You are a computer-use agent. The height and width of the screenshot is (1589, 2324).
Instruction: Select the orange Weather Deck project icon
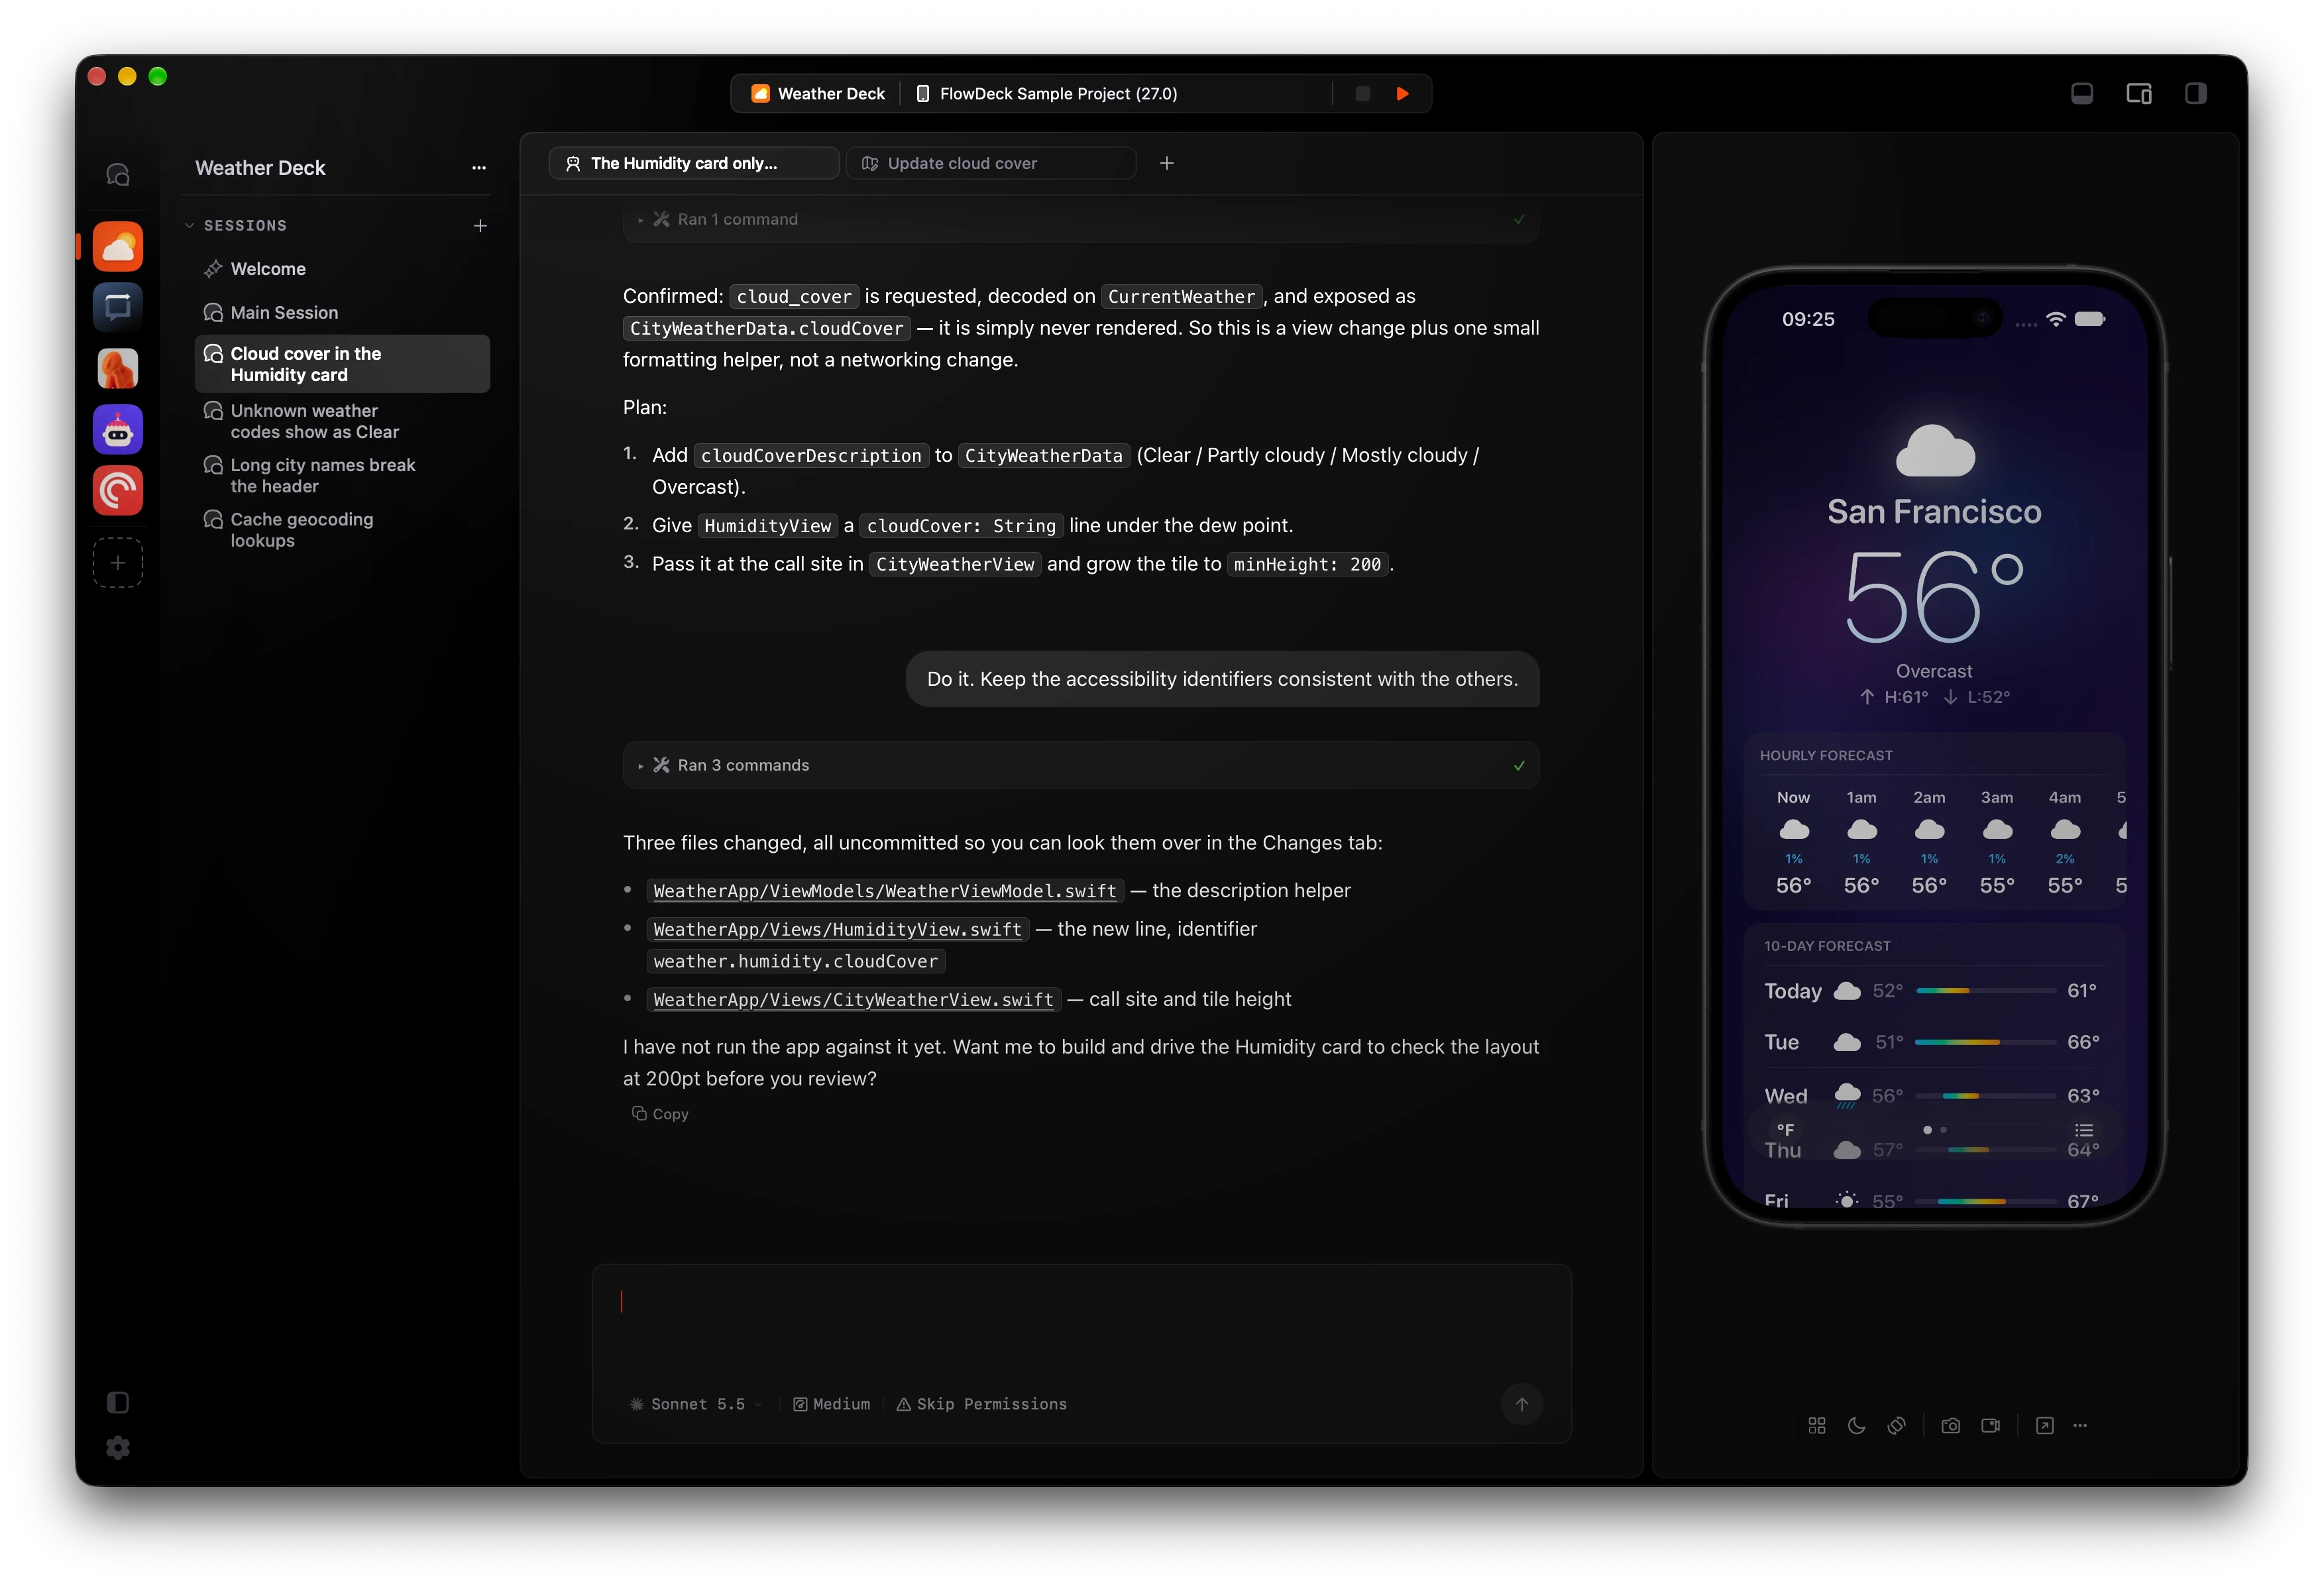tap(118, 246)
